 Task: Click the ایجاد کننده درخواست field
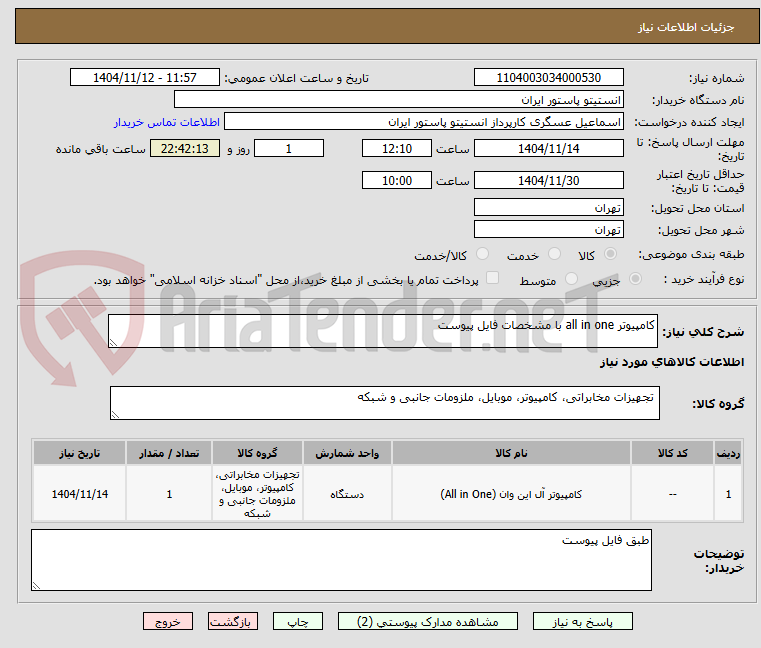(x=424, y=121)
